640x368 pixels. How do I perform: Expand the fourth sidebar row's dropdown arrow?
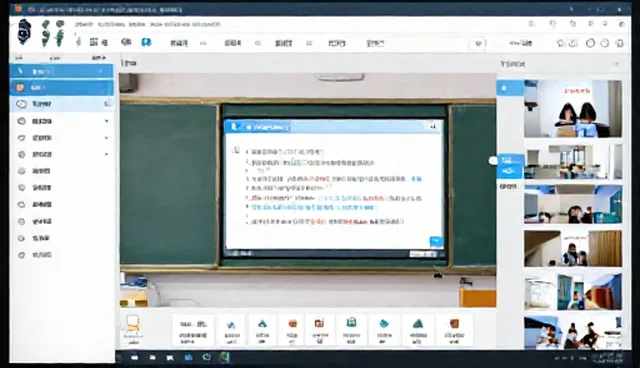[107, 121]
